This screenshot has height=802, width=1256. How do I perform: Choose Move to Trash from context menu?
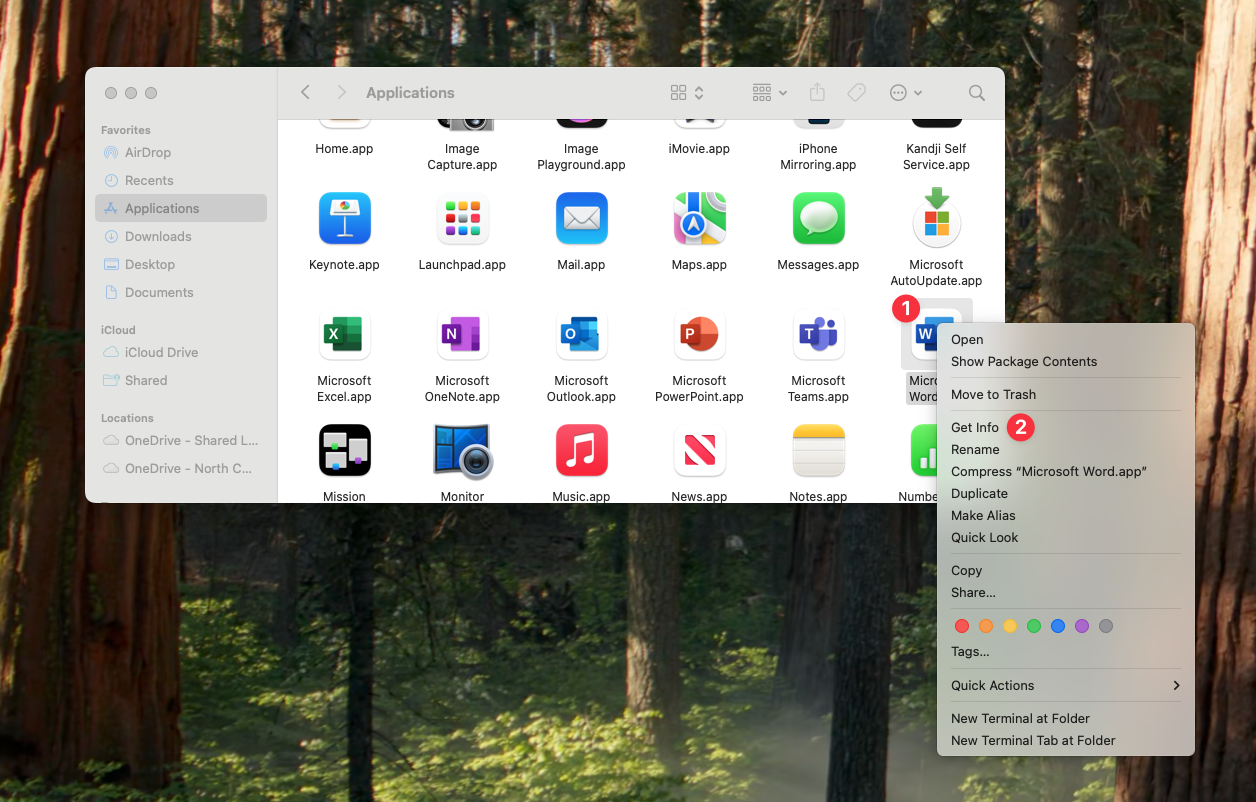click(x=993, y=394)
